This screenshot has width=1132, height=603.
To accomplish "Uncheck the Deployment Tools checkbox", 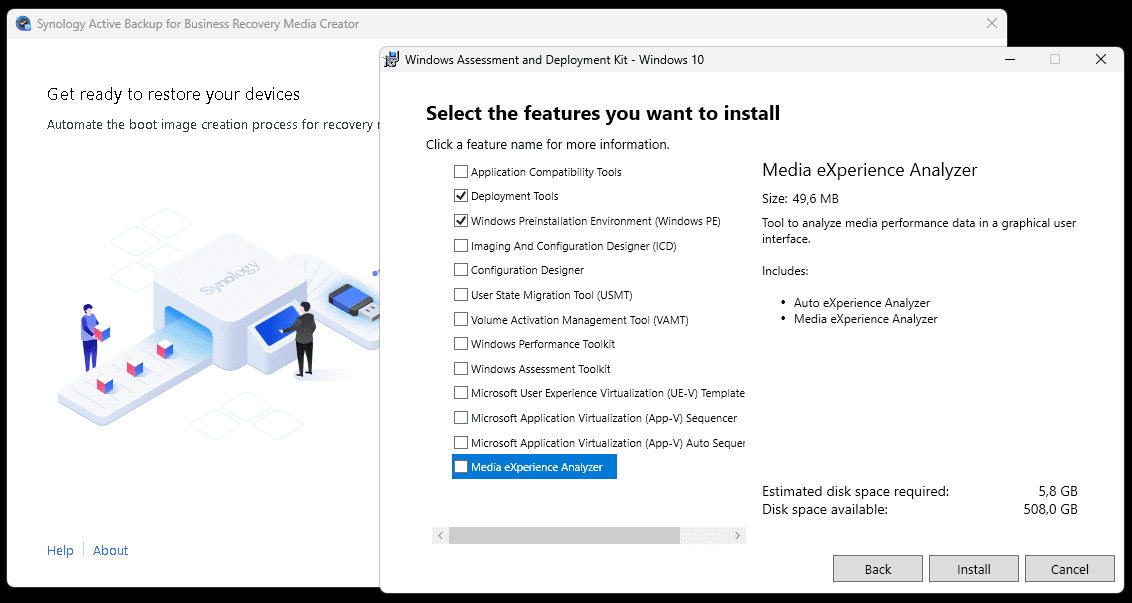I will (461, 196).
